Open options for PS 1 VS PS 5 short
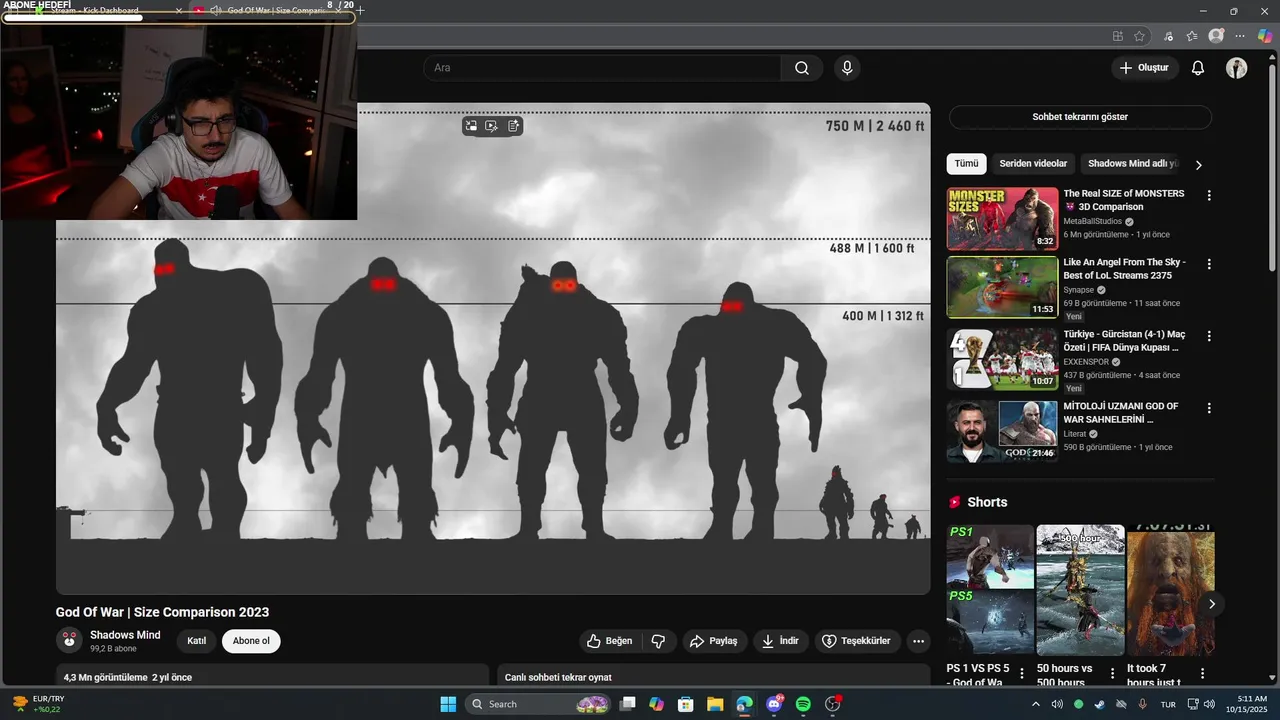 1022,674
